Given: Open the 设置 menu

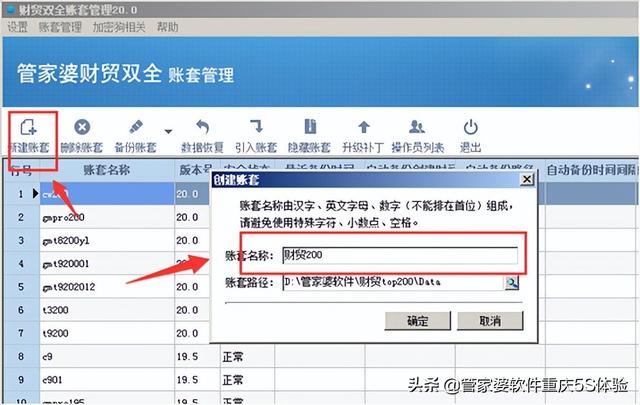Looking at the screenshot, I should pos(18,27).
